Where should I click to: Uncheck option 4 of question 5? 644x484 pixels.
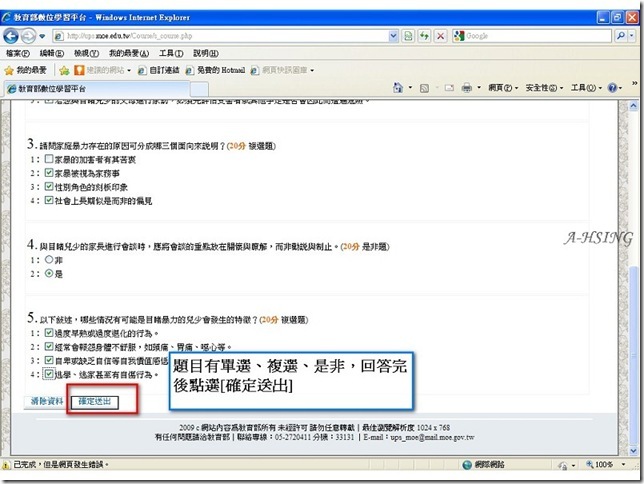[49, 374]
